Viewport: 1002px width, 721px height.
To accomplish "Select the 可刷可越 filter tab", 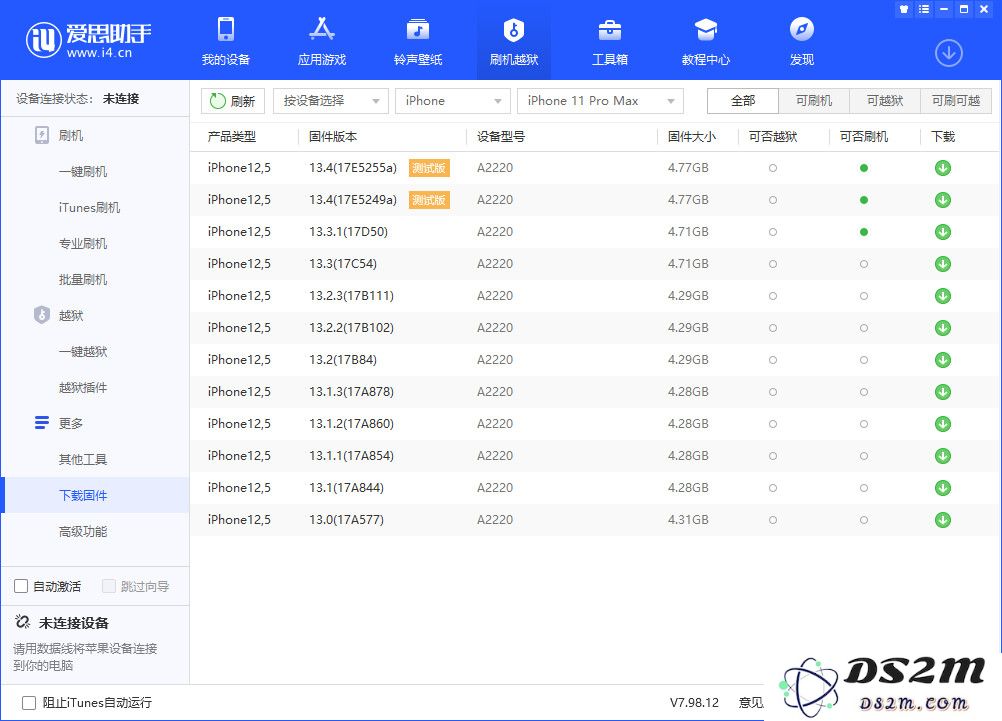I will [956, 101].
